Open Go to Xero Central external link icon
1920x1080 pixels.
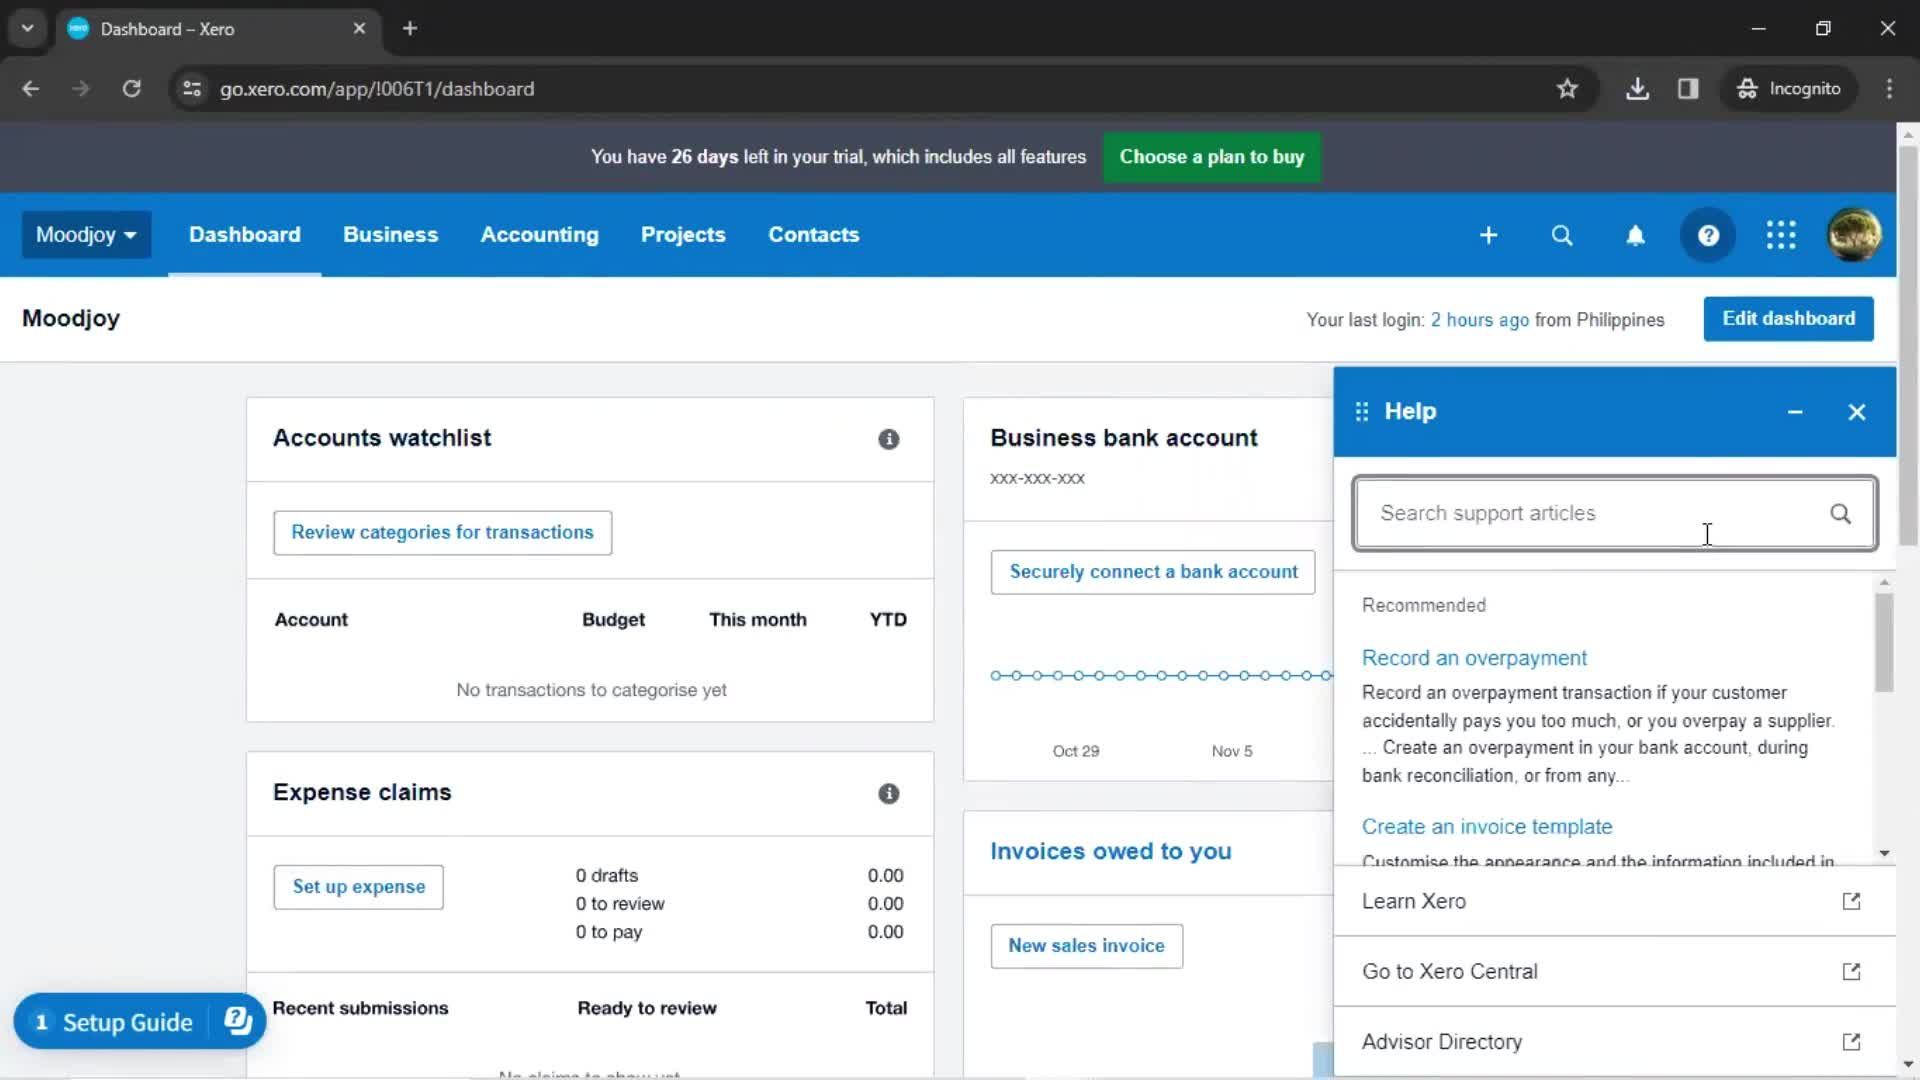(1851, 971)
